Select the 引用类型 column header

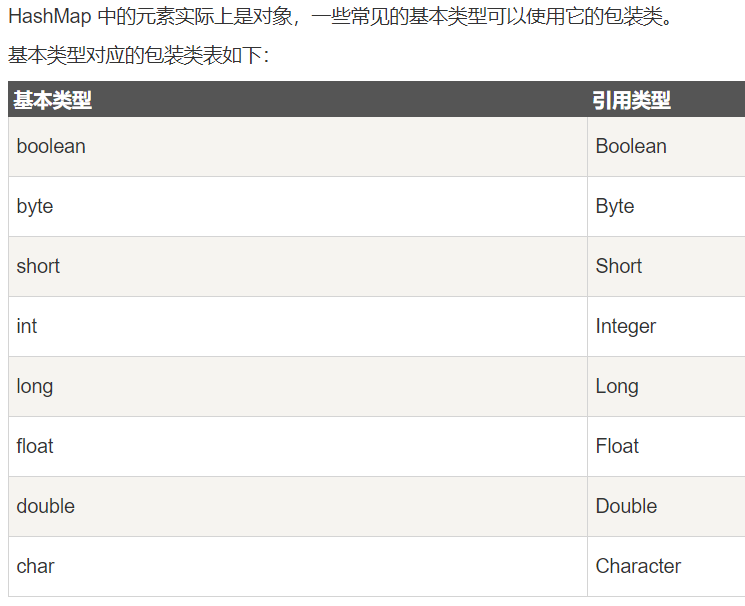pos(631,100)
